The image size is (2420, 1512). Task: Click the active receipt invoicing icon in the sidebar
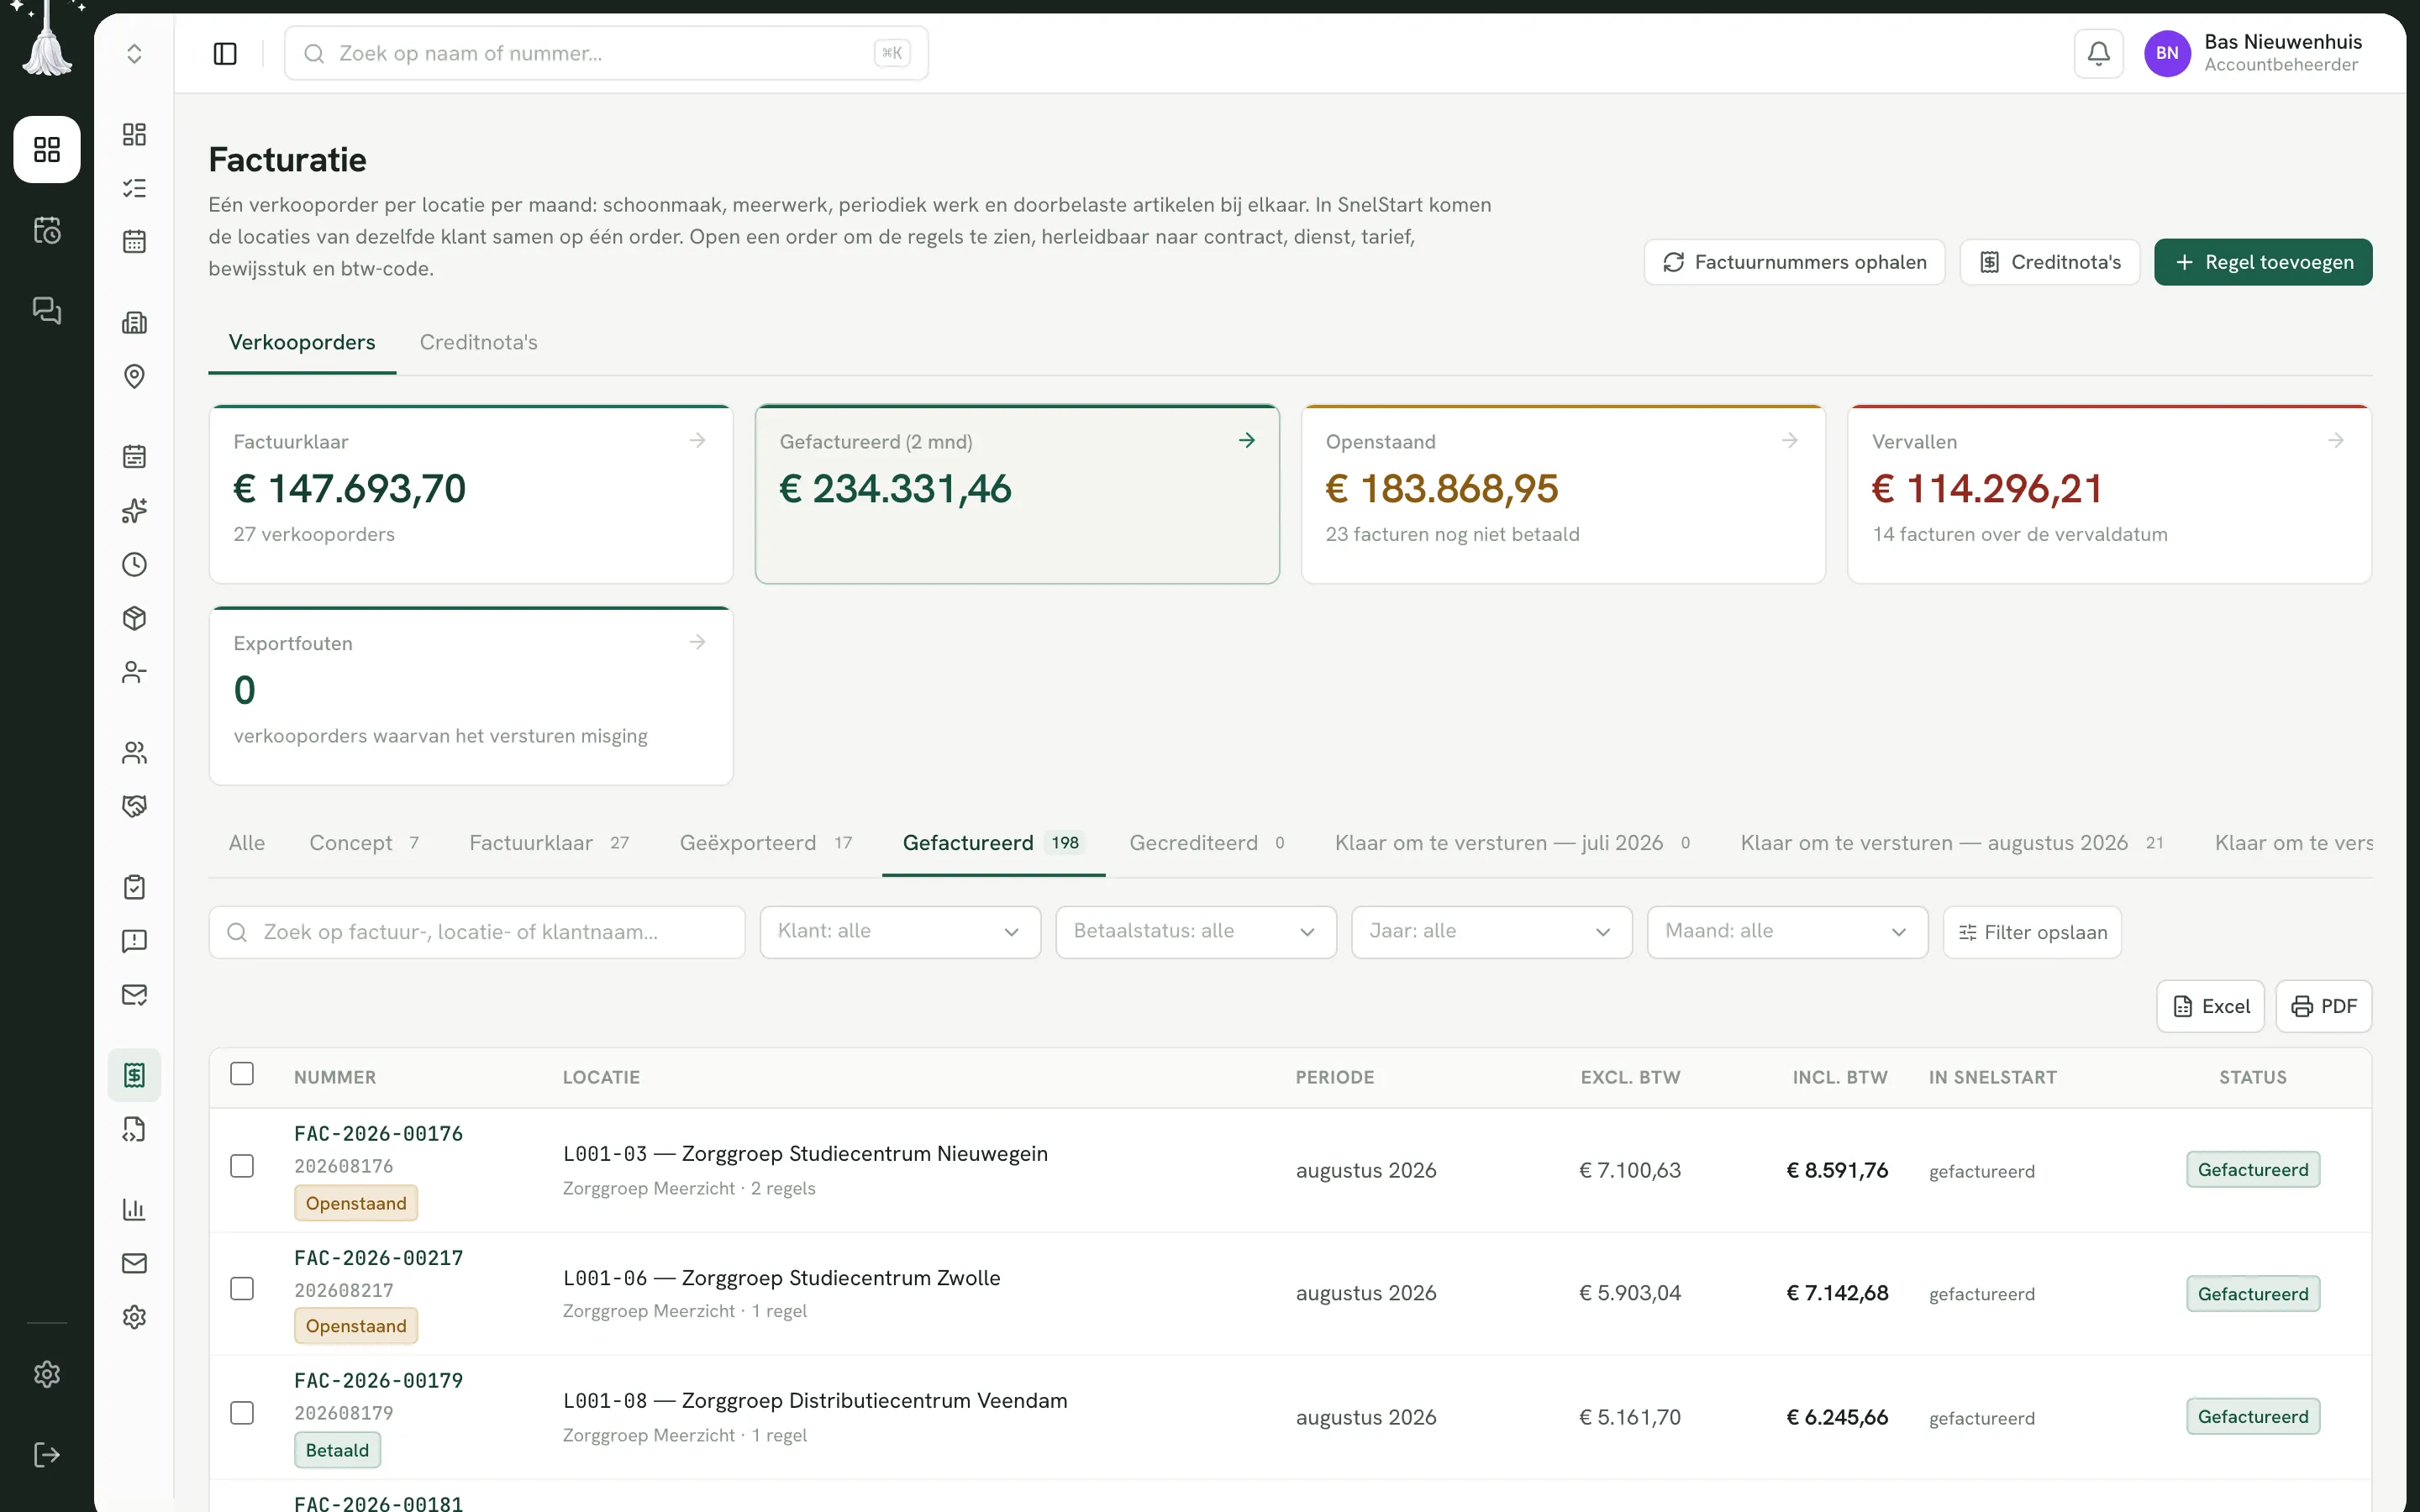pos(134,1075)
